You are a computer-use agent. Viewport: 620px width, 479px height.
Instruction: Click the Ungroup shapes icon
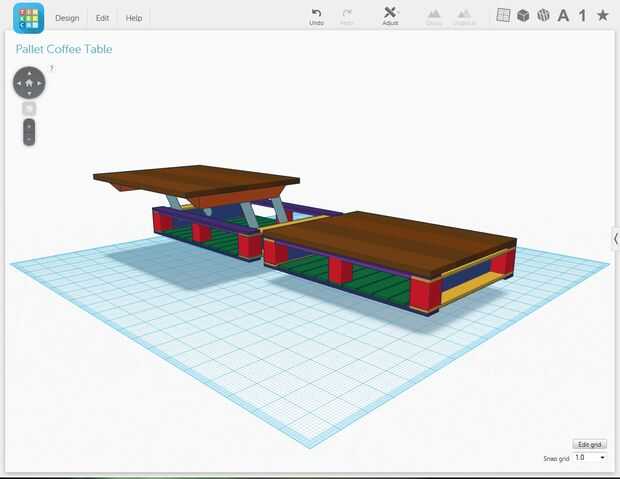tap(464, 17)
